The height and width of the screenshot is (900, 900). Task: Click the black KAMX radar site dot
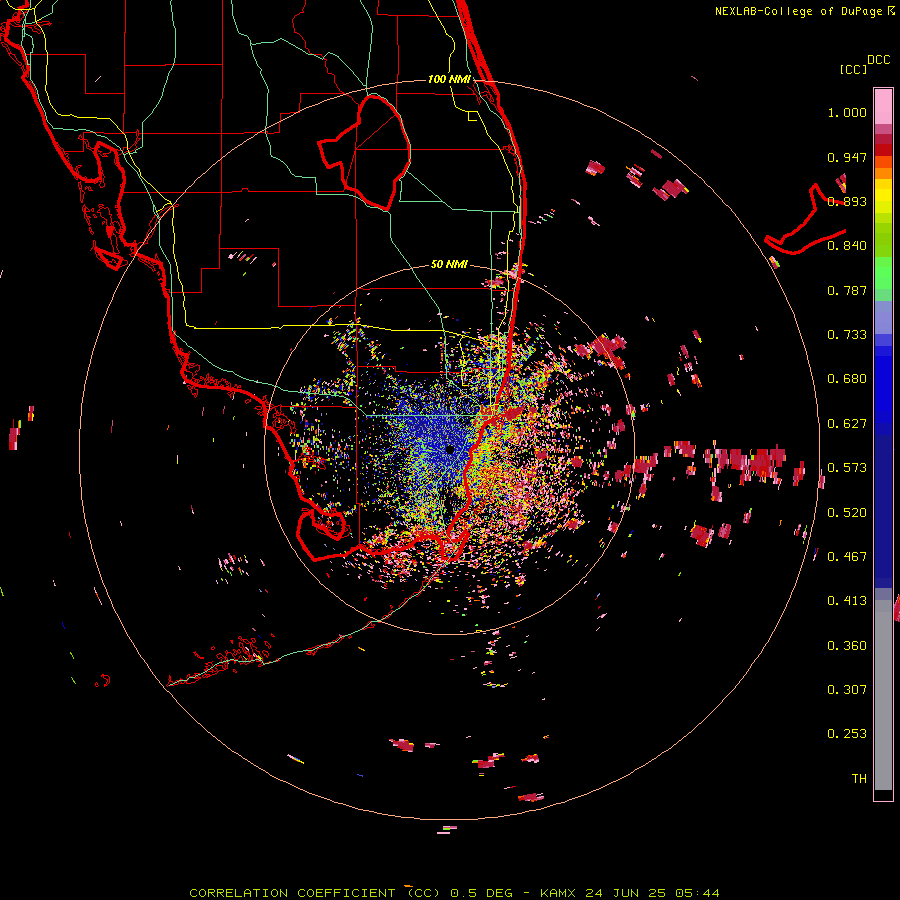pyautogui.click(x=450, y=449)
